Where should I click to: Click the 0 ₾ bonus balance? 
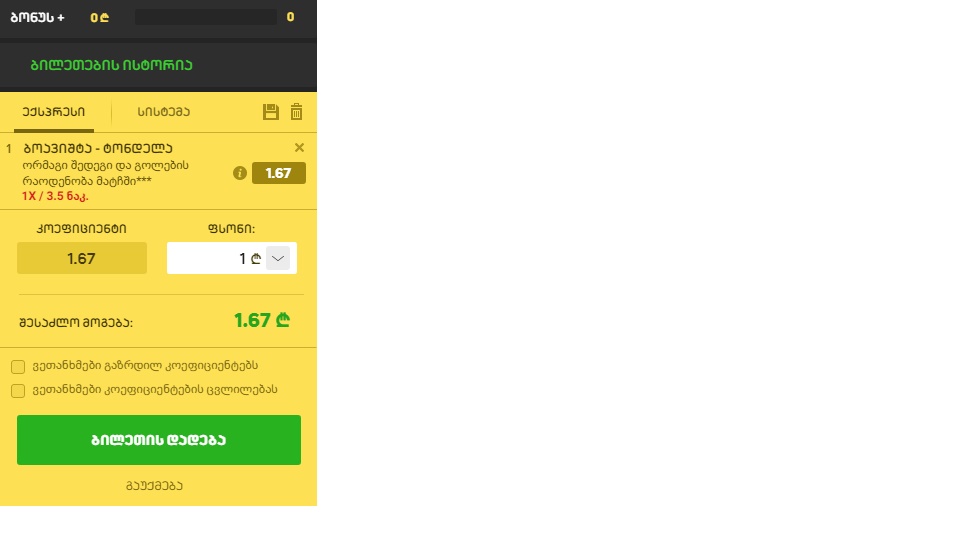pyautogui.click(x=100, y=18)
